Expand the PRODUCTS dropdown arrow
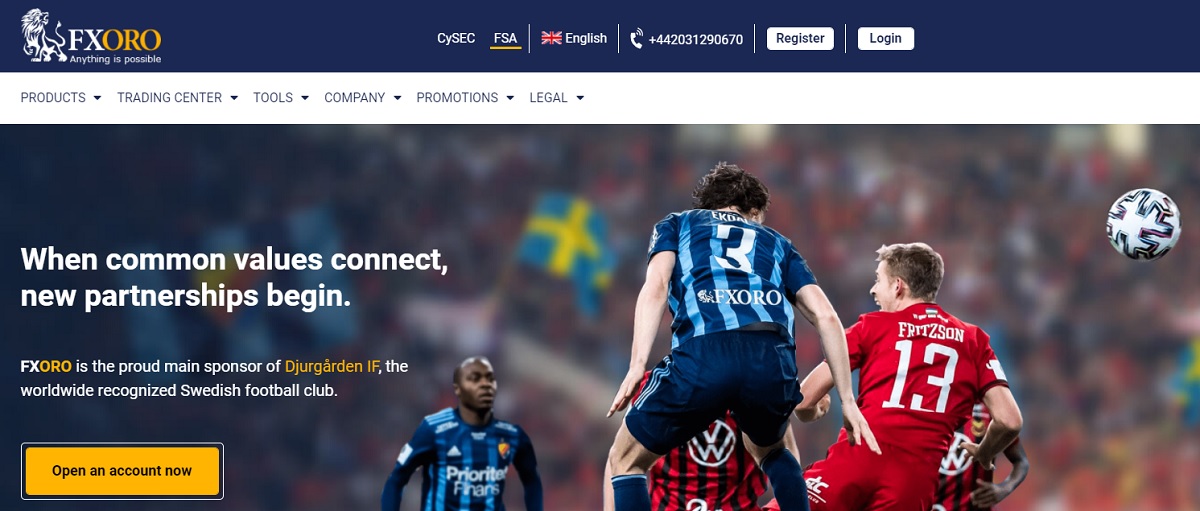The image size is (1200, 511). pos(97,98)
